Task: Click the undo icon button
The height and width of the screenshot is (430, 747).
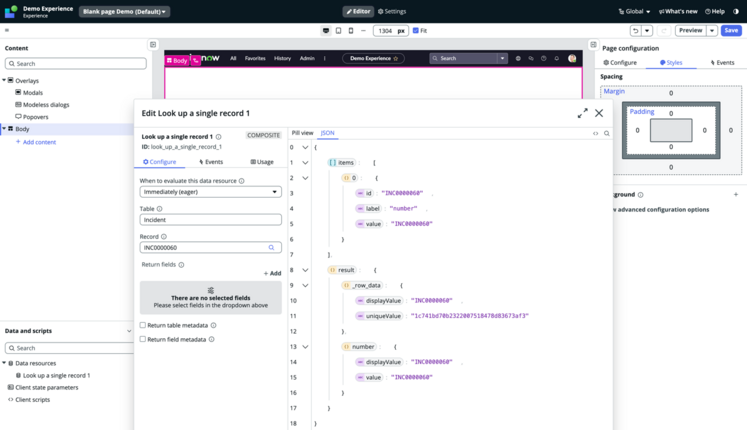Action: [636, 30]
